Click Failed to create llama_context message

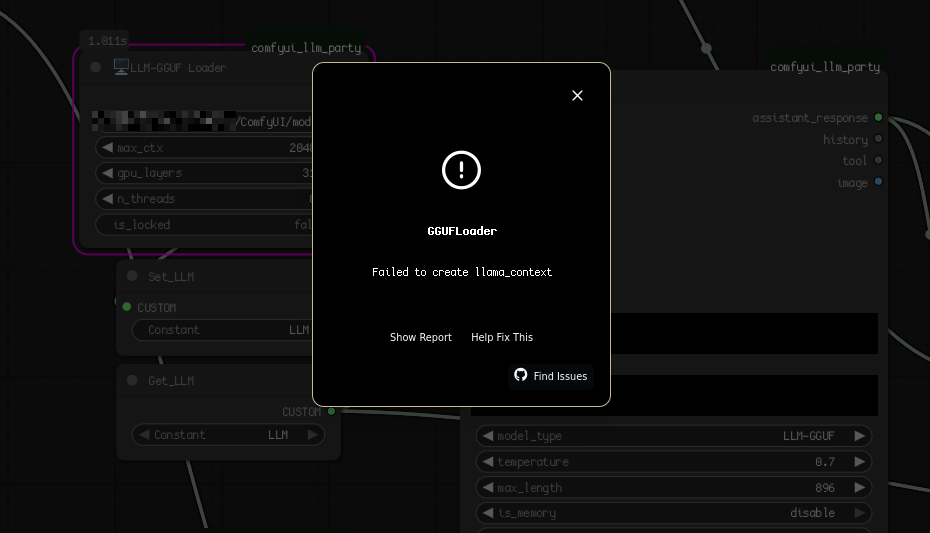pos(461,272)
